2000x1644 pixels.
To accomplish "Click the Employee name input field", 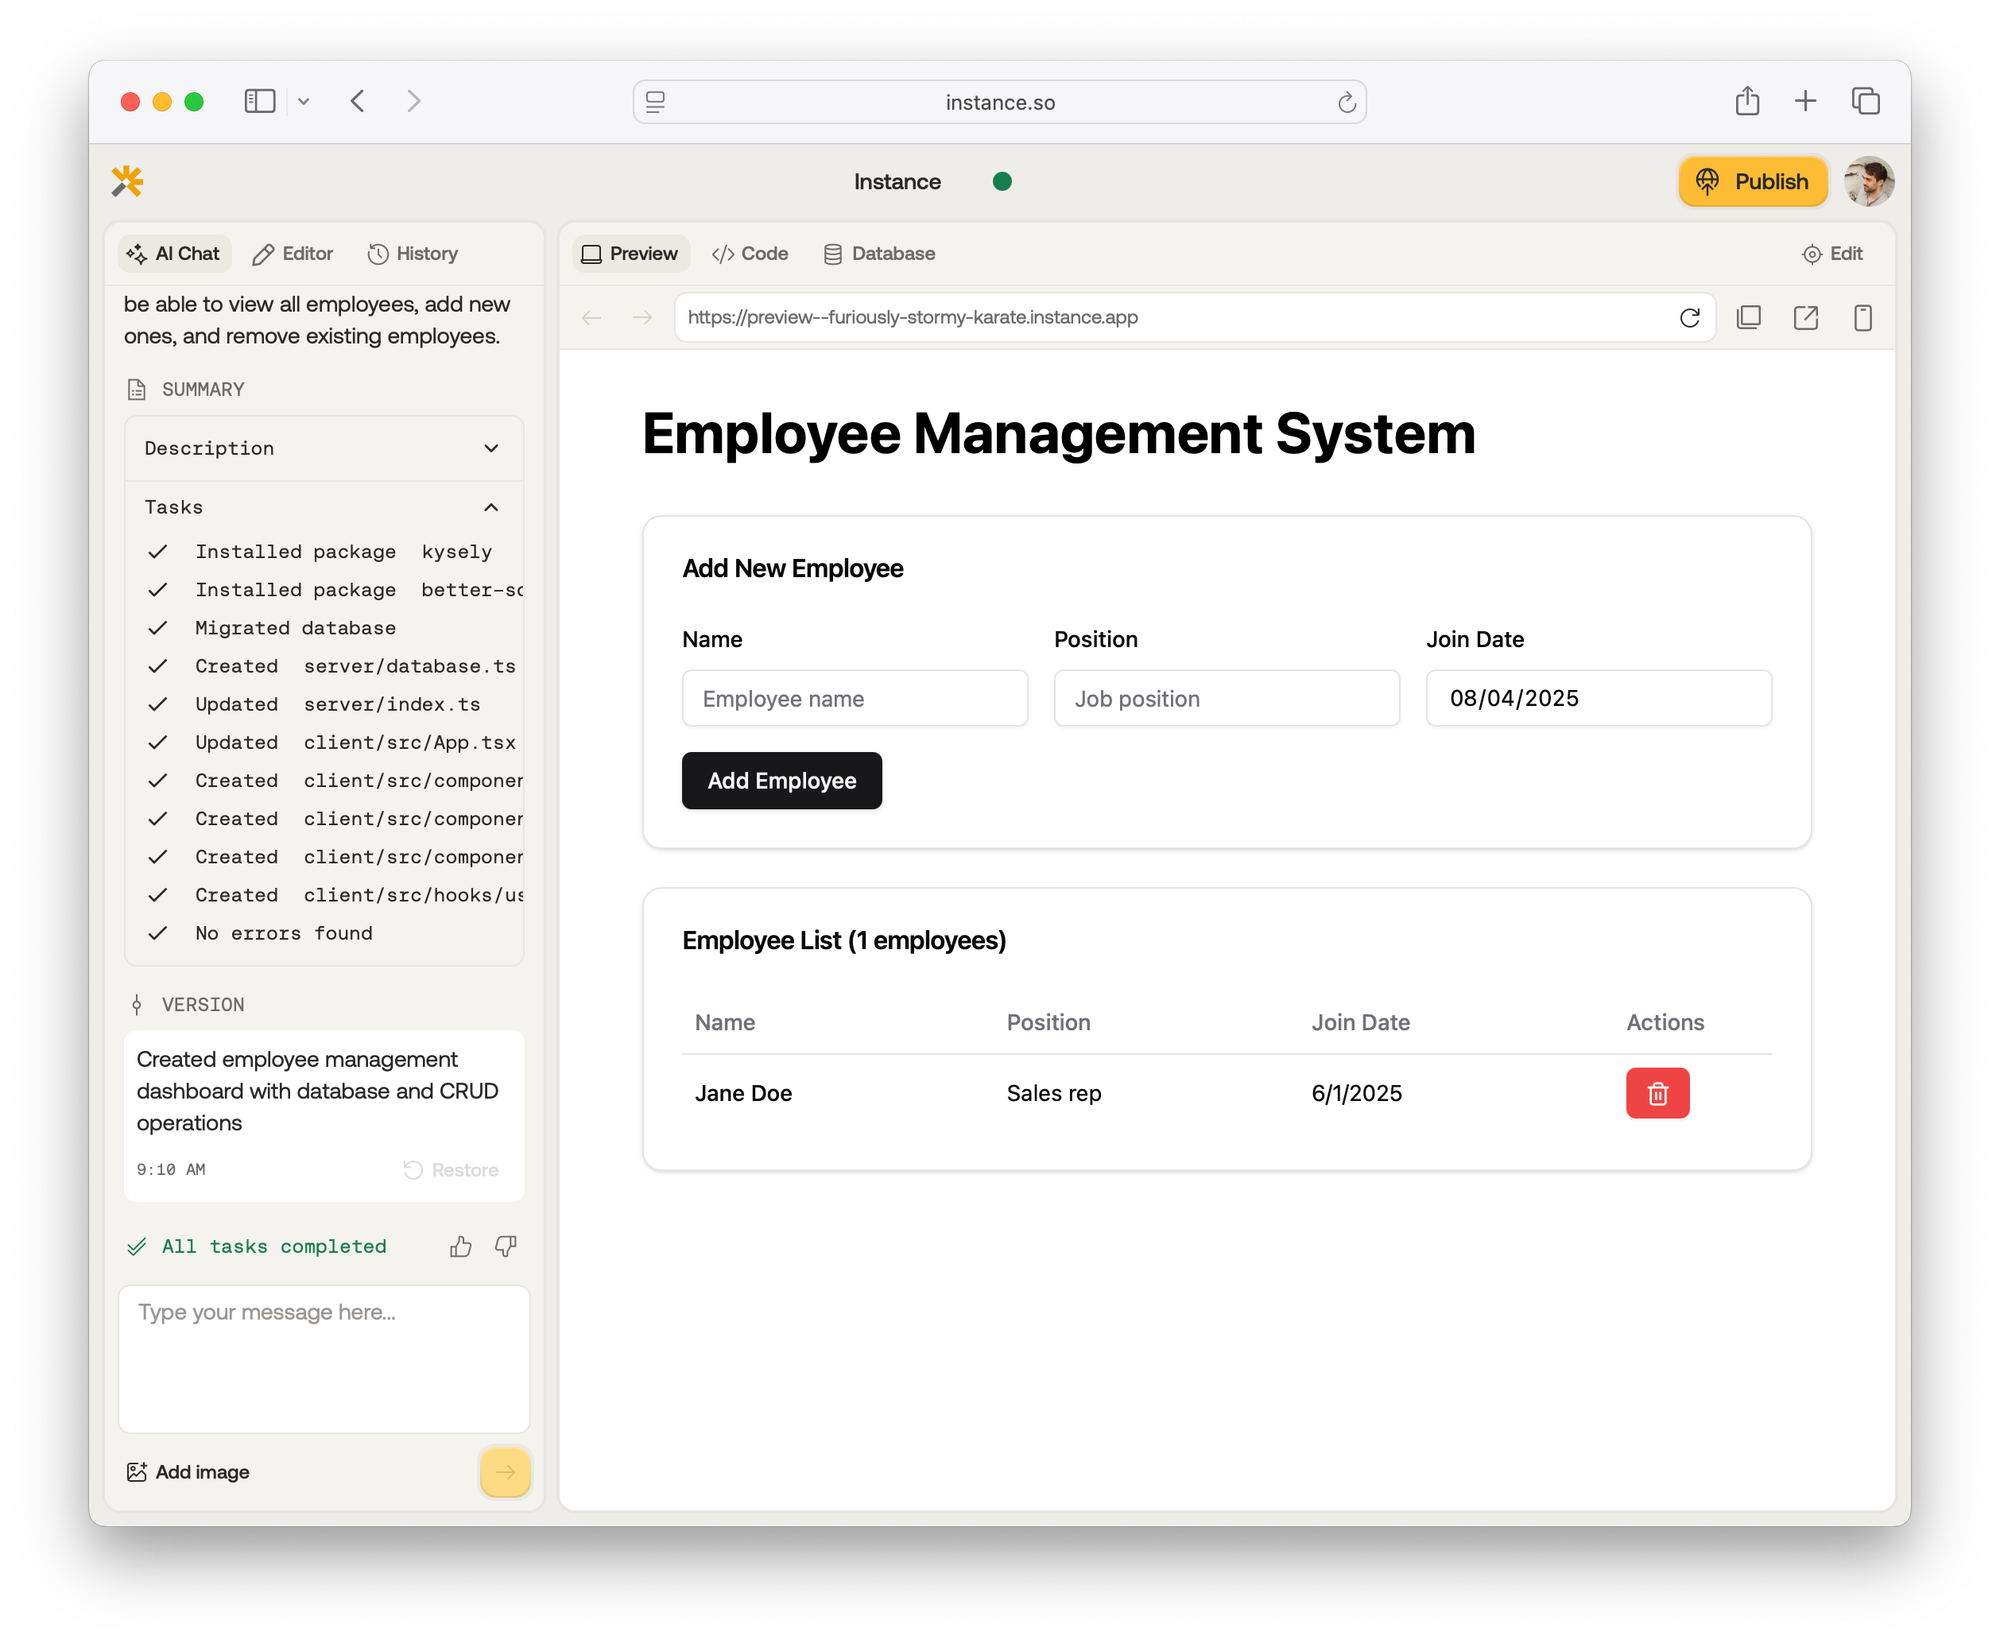I will pos(854,698).
